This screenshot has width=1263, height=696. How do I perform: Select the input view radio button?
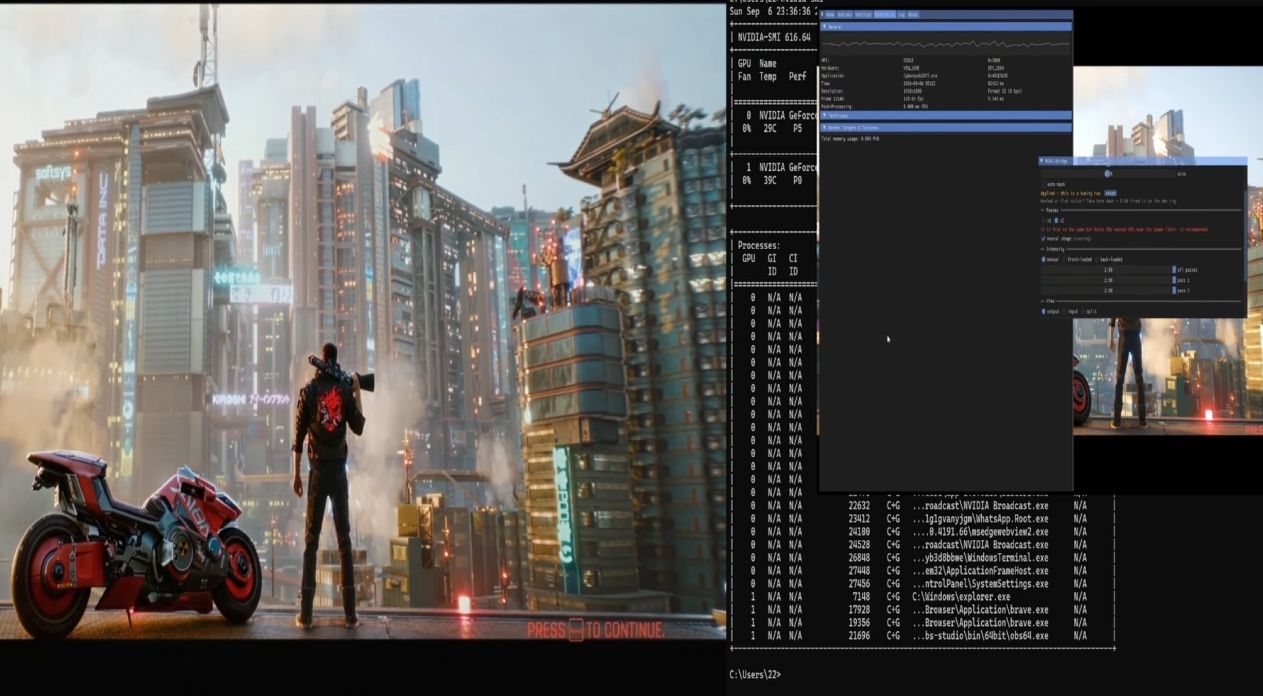(x=1069, y=311)
